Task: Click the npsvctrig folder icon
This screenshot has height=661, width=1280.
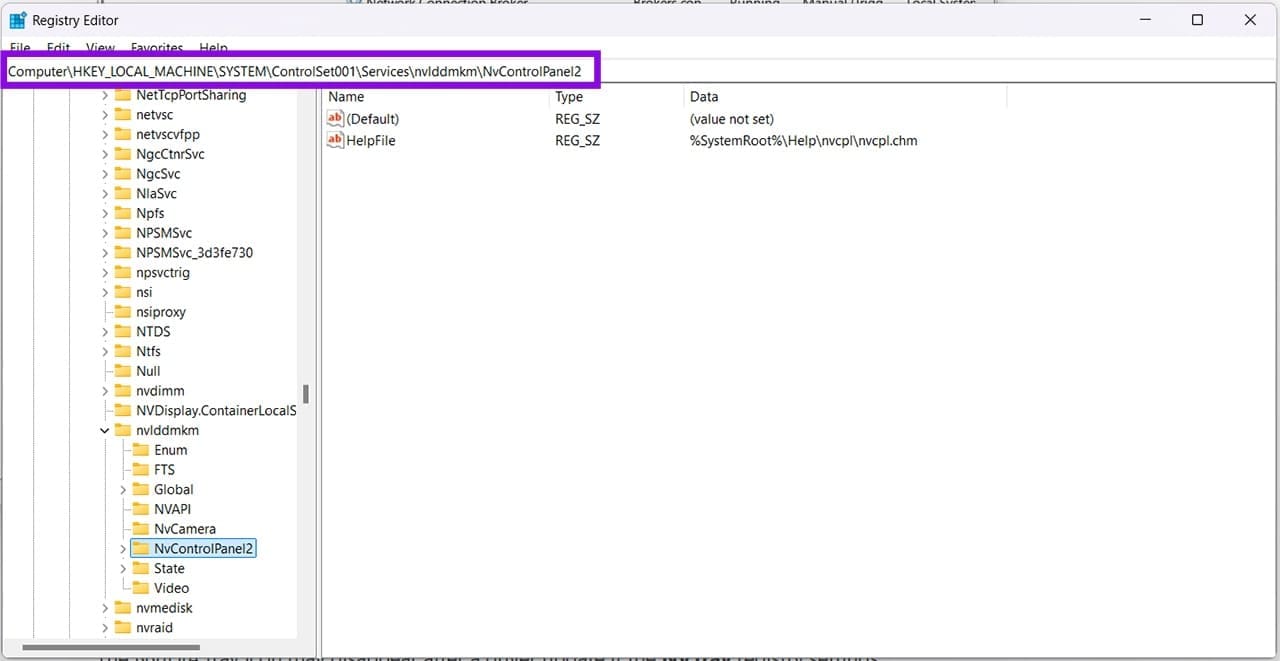Action: point(122,272)
